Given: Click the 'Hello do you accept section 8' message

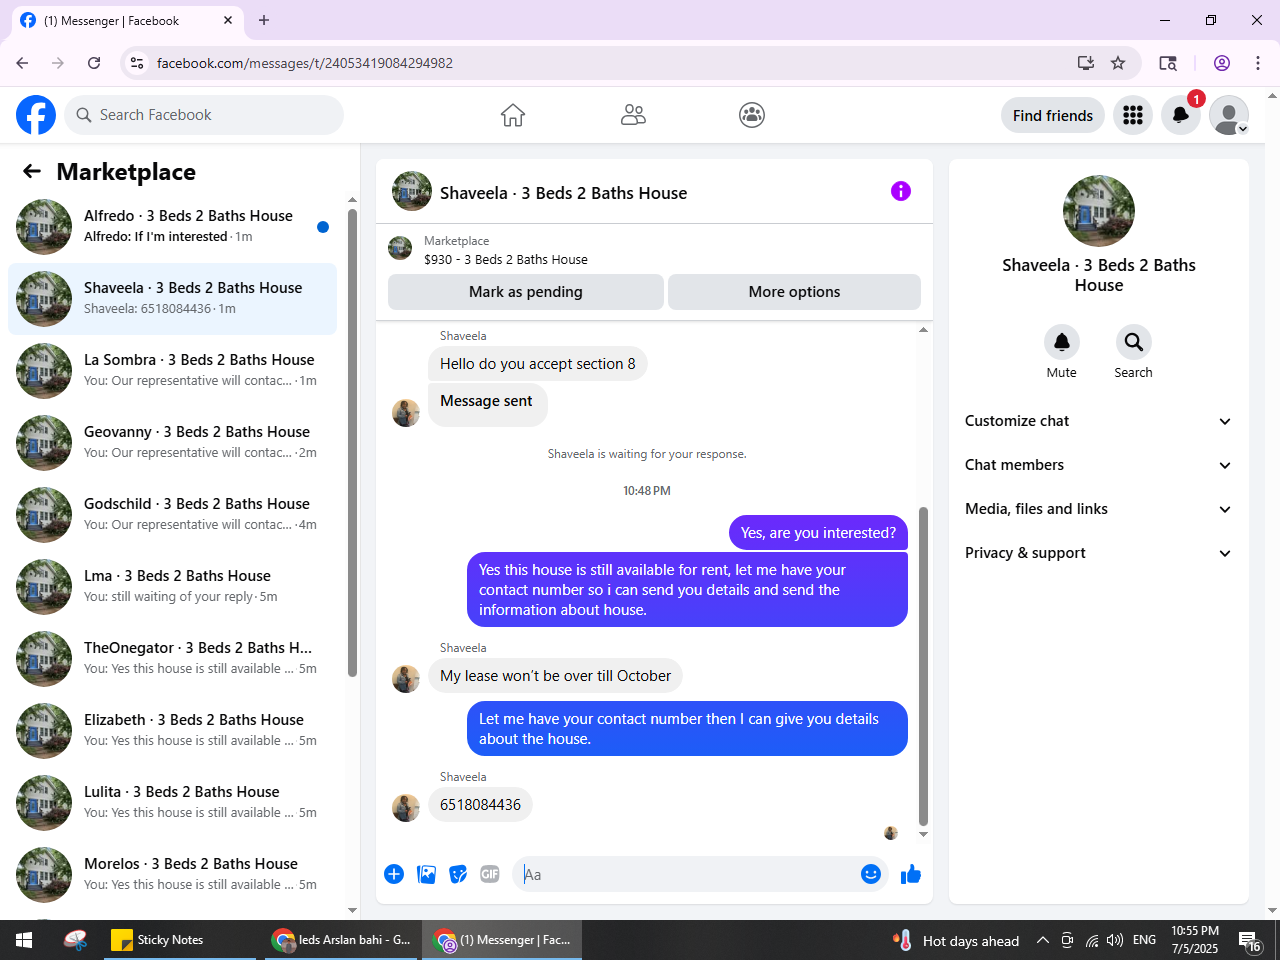Looking at the screenshot, I should coord(538,364).
